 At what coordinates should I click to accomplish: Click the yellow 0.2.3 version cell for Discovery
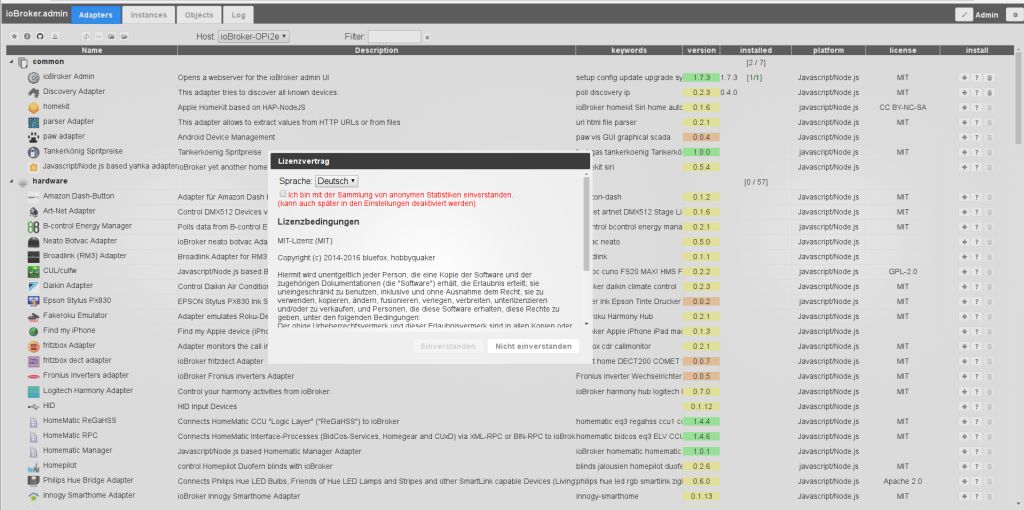pyautogui.click(x=701, y=92)
